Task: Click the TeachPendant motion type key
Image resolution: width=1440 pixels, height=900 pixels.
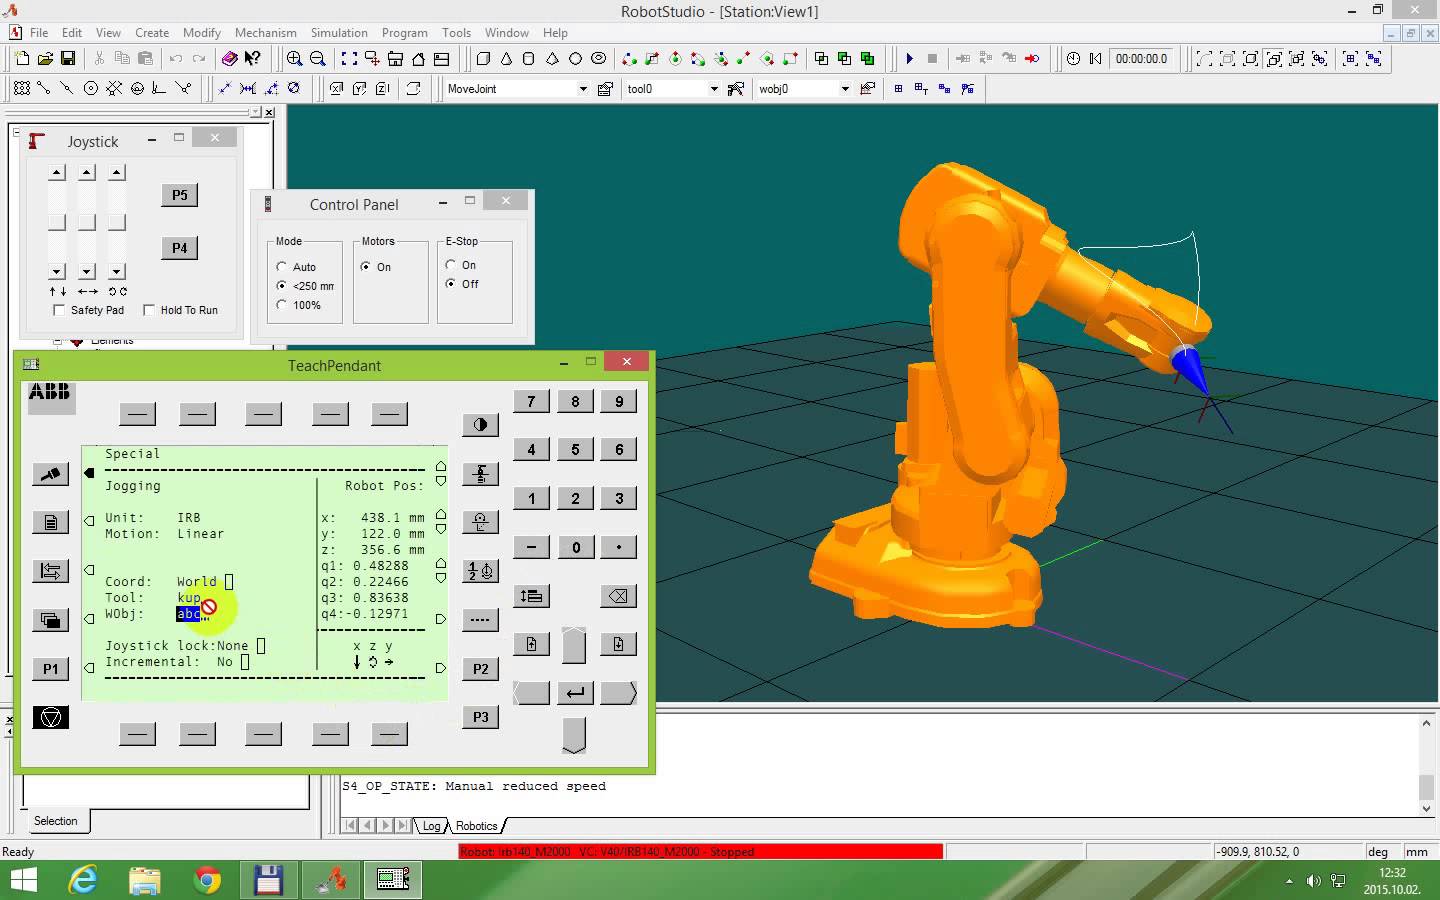Action: pyautogui.click(x=480, y=522)
